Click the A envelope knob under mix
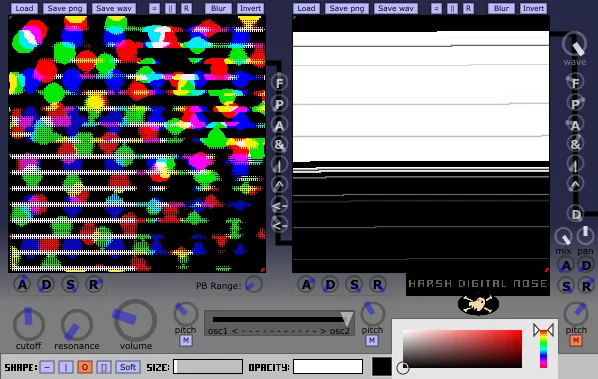 point(566,265)
